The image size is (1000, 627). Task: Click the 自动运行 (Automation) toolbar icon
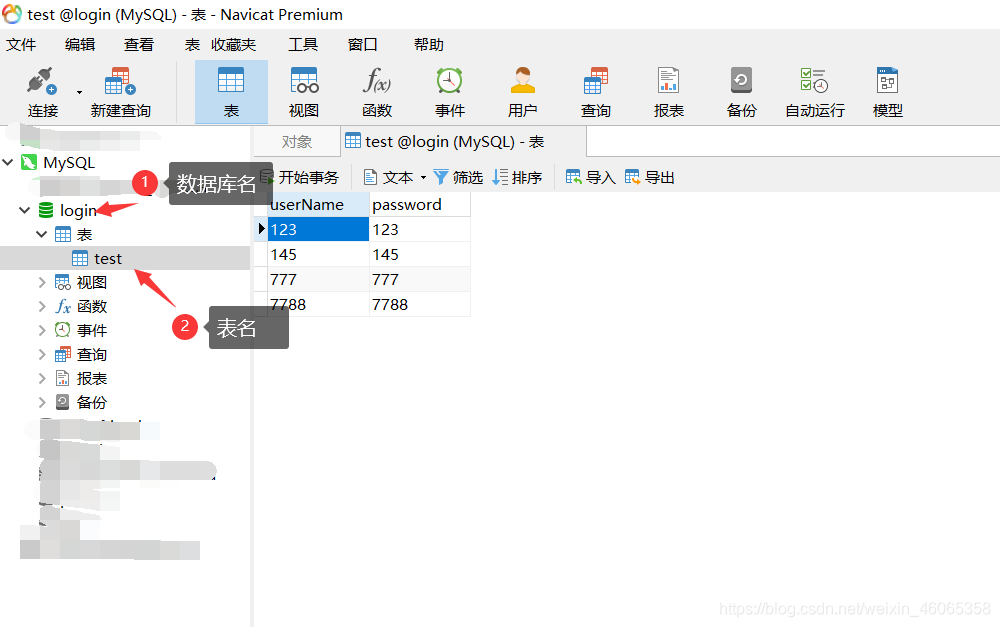814,90
